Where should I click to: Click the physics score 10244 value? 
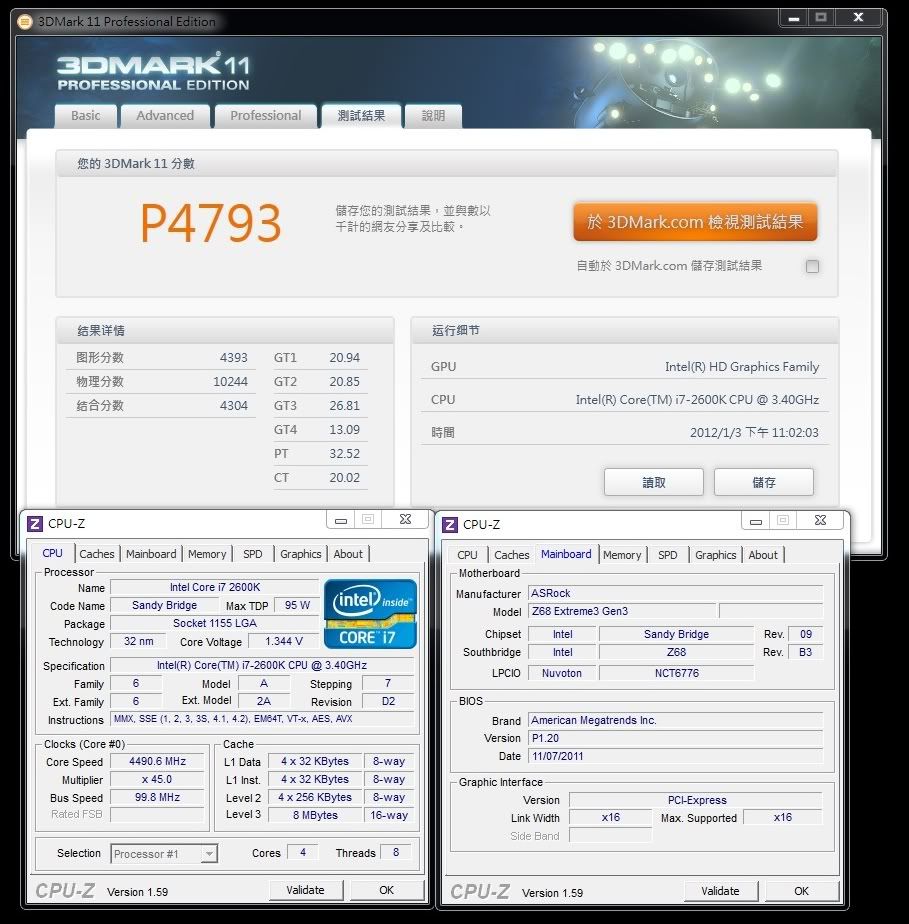[230, 382]
